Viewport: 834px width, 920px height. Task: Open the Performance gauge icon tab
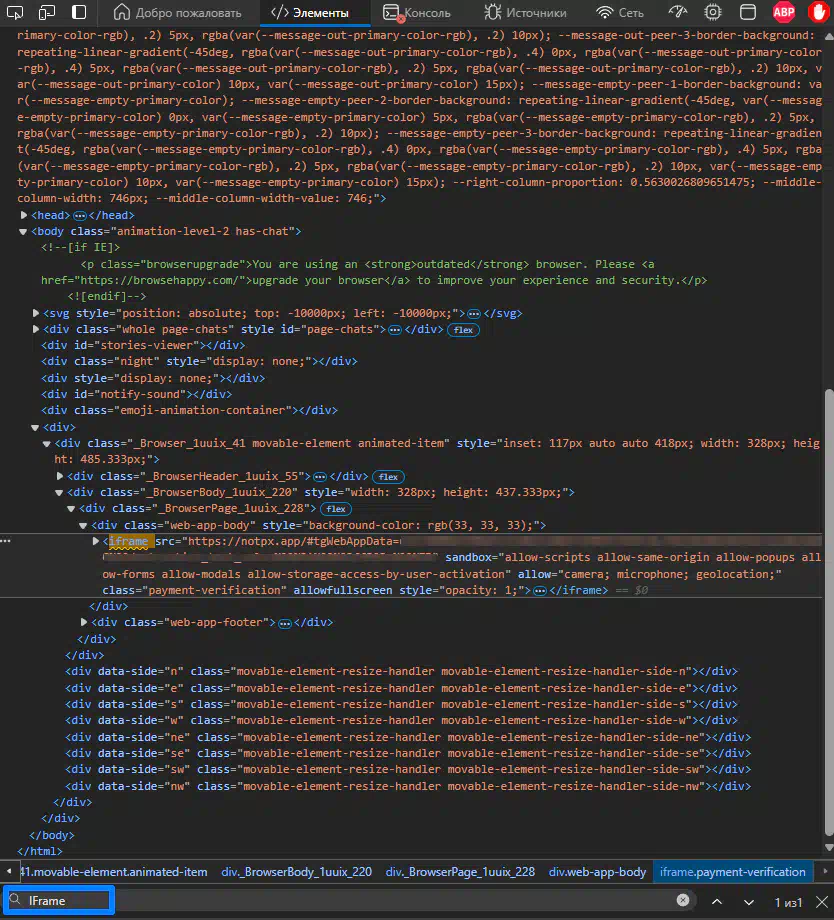point(679,13)
